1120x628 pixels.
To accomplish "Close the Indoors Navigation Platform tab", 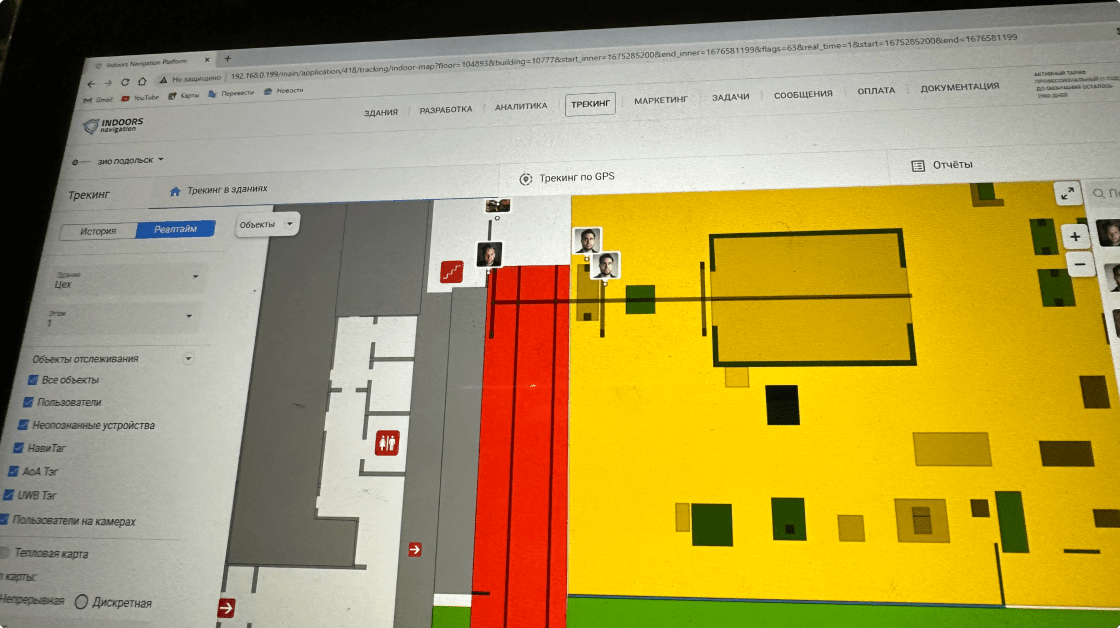I will [x=208, y=60].
